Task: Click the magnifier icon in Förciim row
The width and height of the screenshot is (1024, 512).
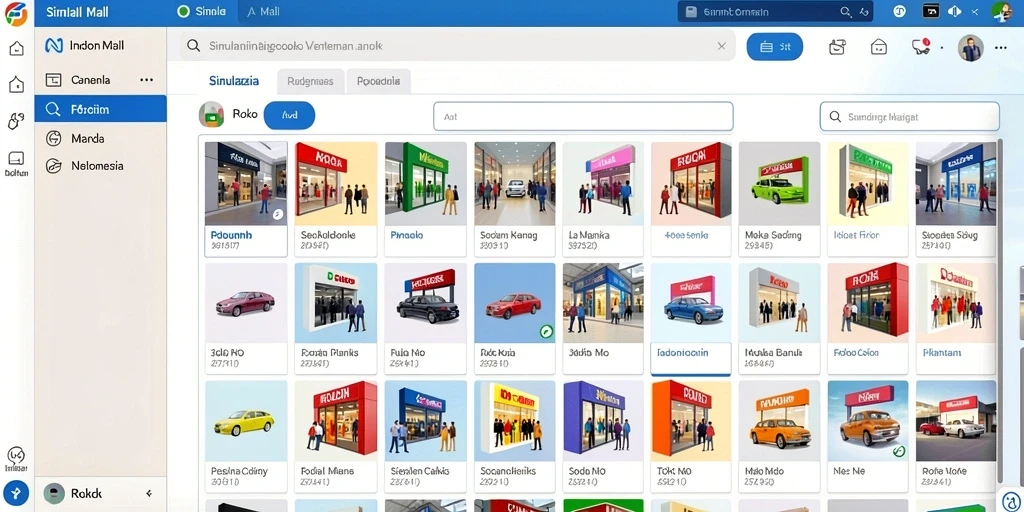Action: click(52, 109)
